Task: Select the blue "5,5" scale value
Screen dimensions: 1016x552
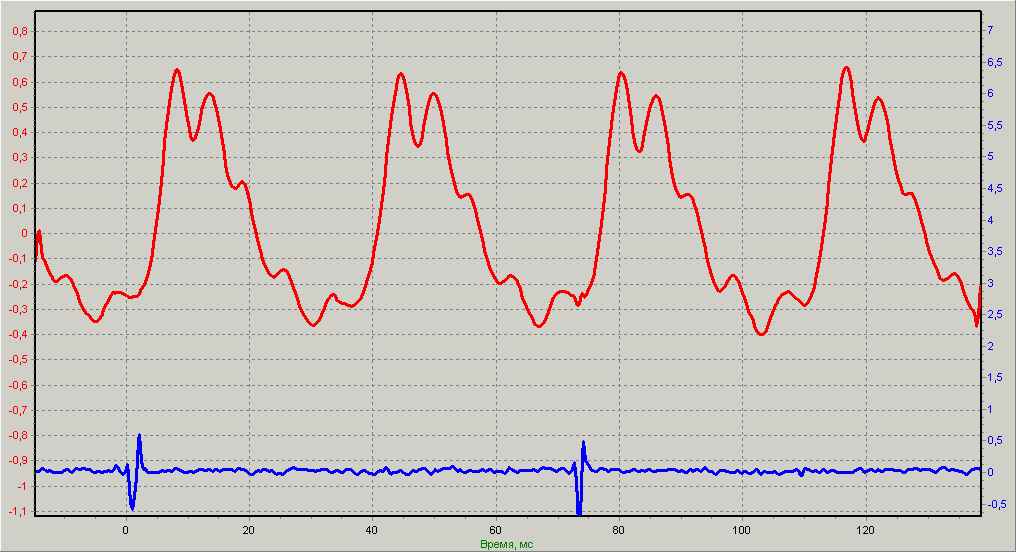Action: (994, 125)
